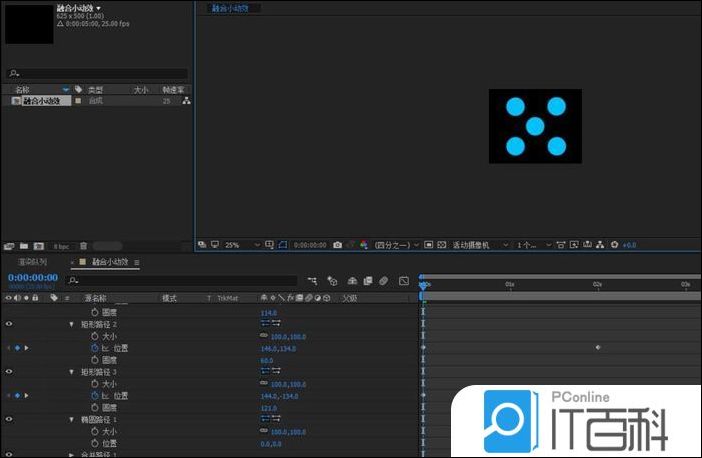Viewport: 702px width, 458px height.
Task: Click the snapshot camera icon in viewer
Action: click(x=337, y=245)
